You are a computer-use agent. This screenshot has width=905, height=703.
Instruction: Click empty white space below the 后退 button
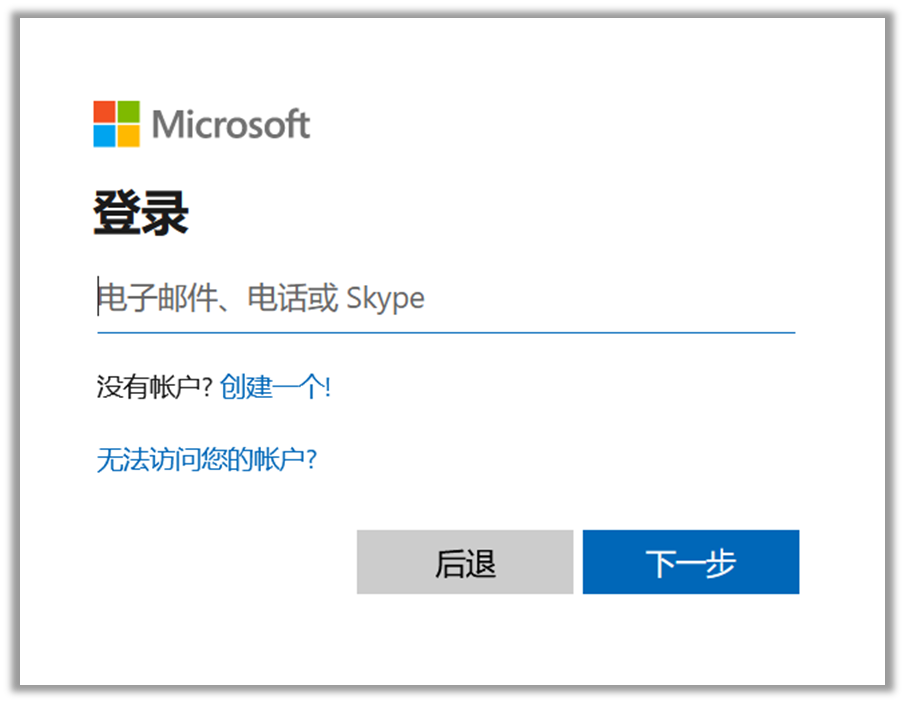pos(464,640)
